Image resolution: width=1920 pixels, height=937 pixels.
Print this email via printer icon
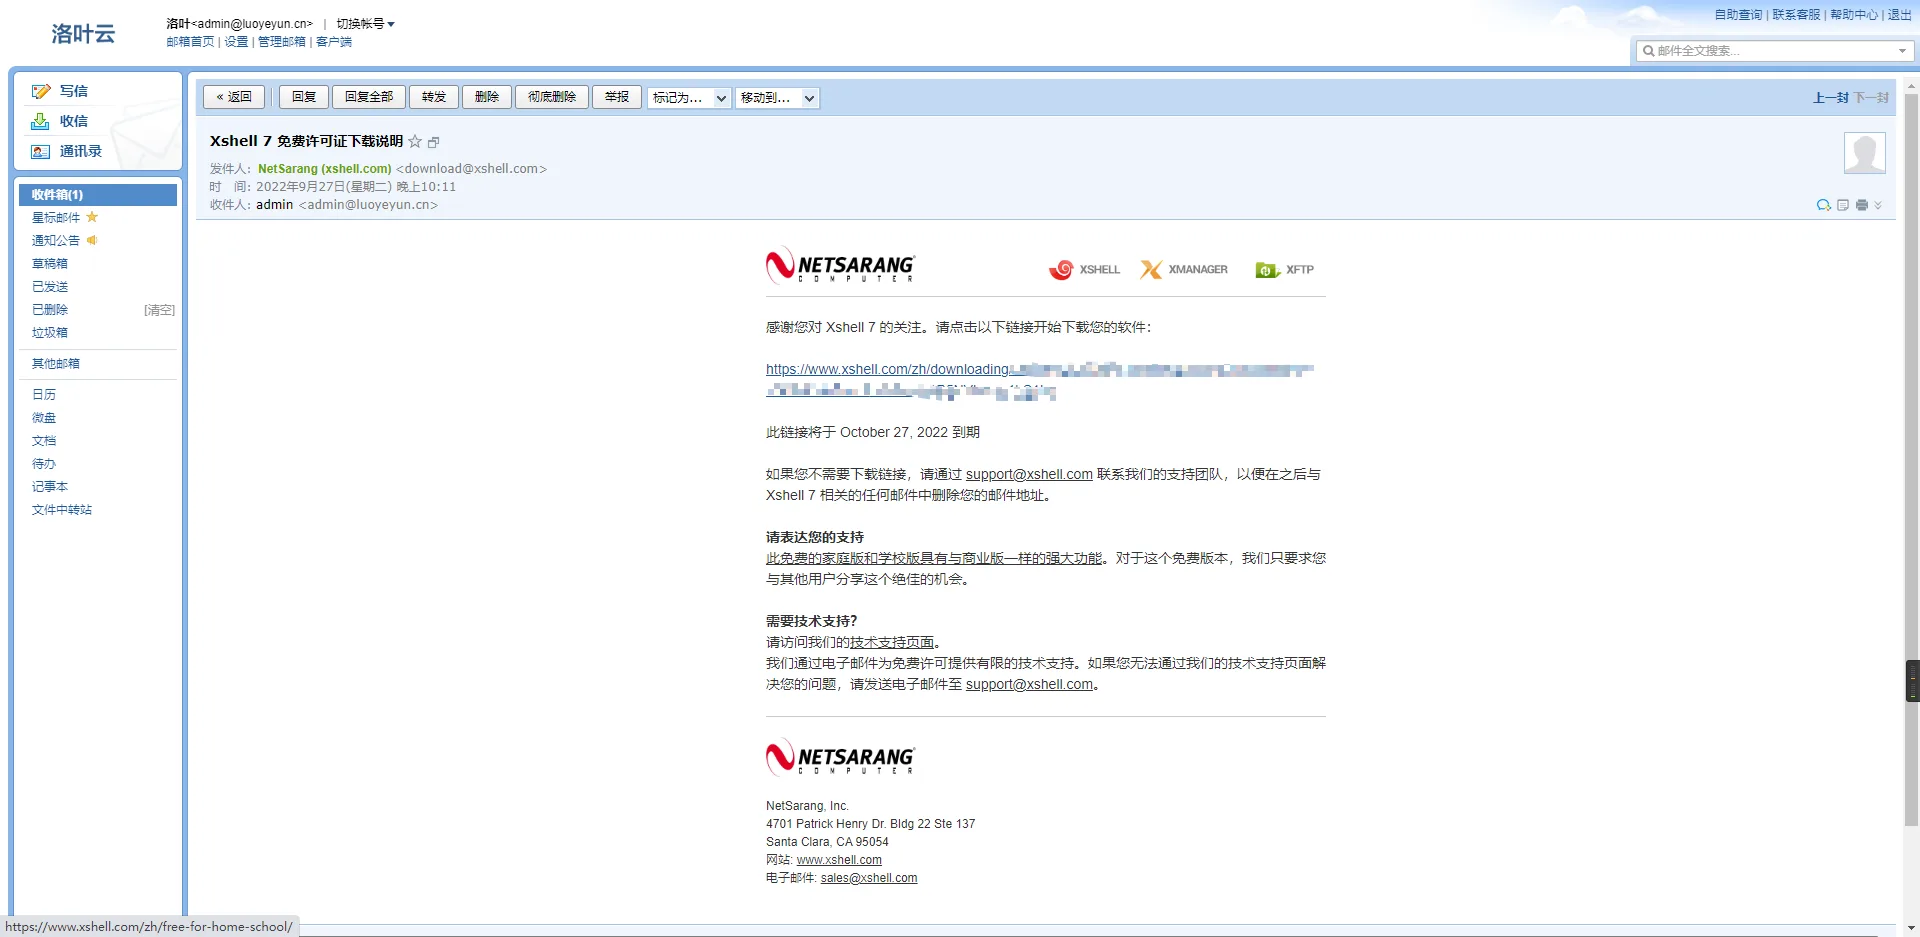coord(1862,205)
